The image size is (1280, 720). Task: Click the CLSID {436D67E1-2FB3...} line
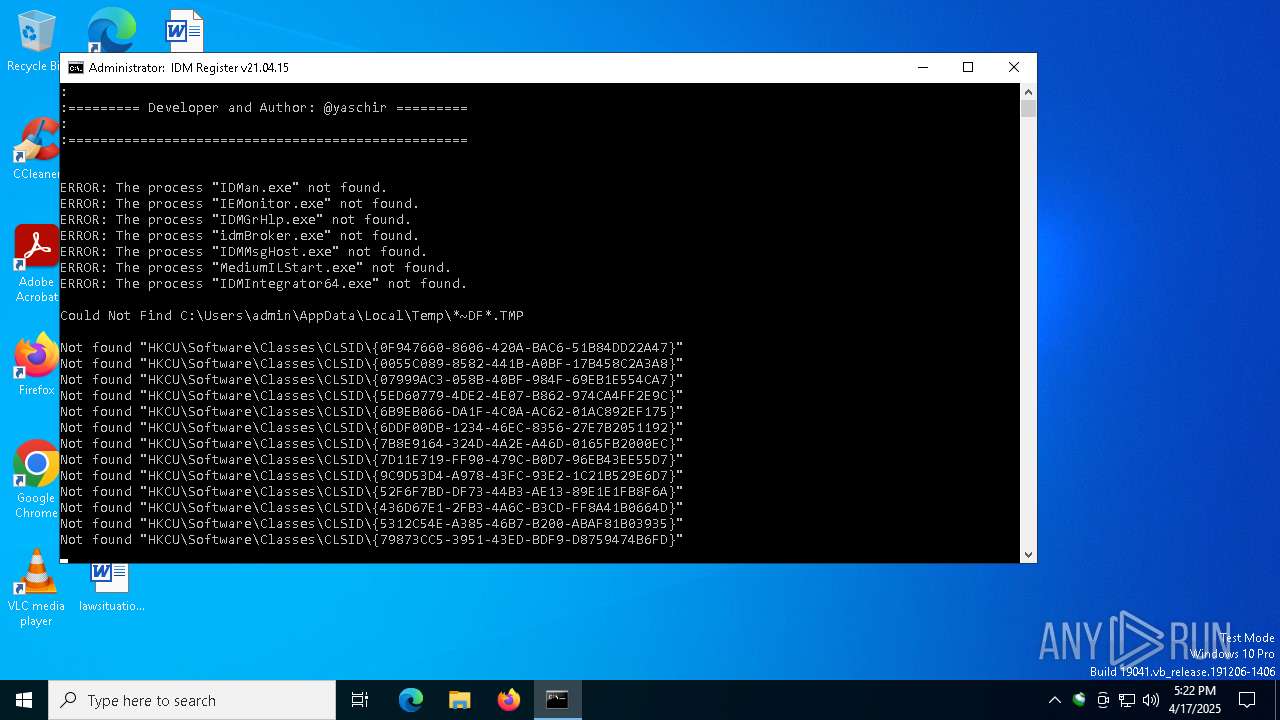point(372,508)
